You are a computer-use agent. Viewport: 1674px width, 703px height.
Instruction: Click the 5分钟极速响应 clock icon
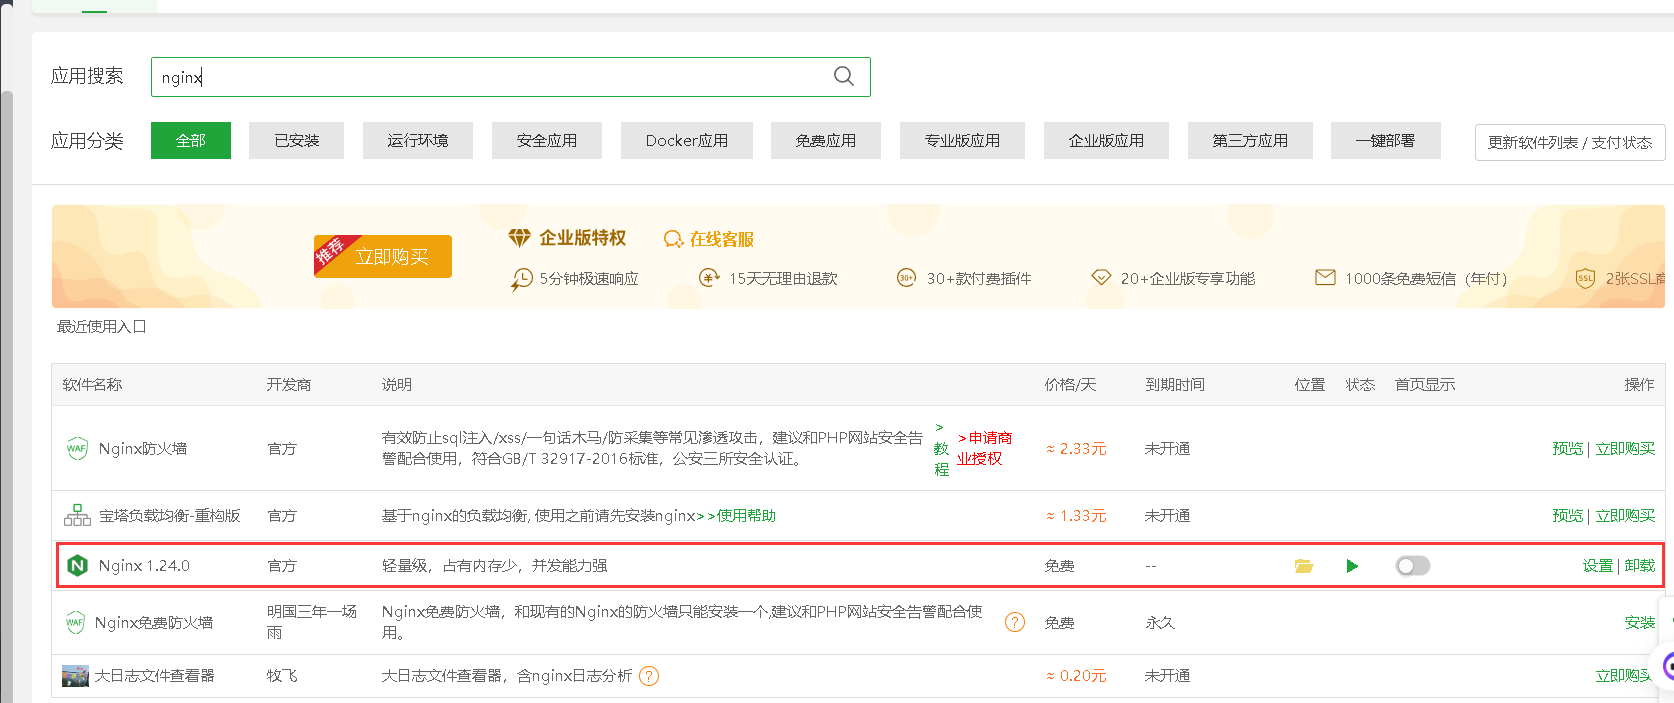[x=522, y=279]
